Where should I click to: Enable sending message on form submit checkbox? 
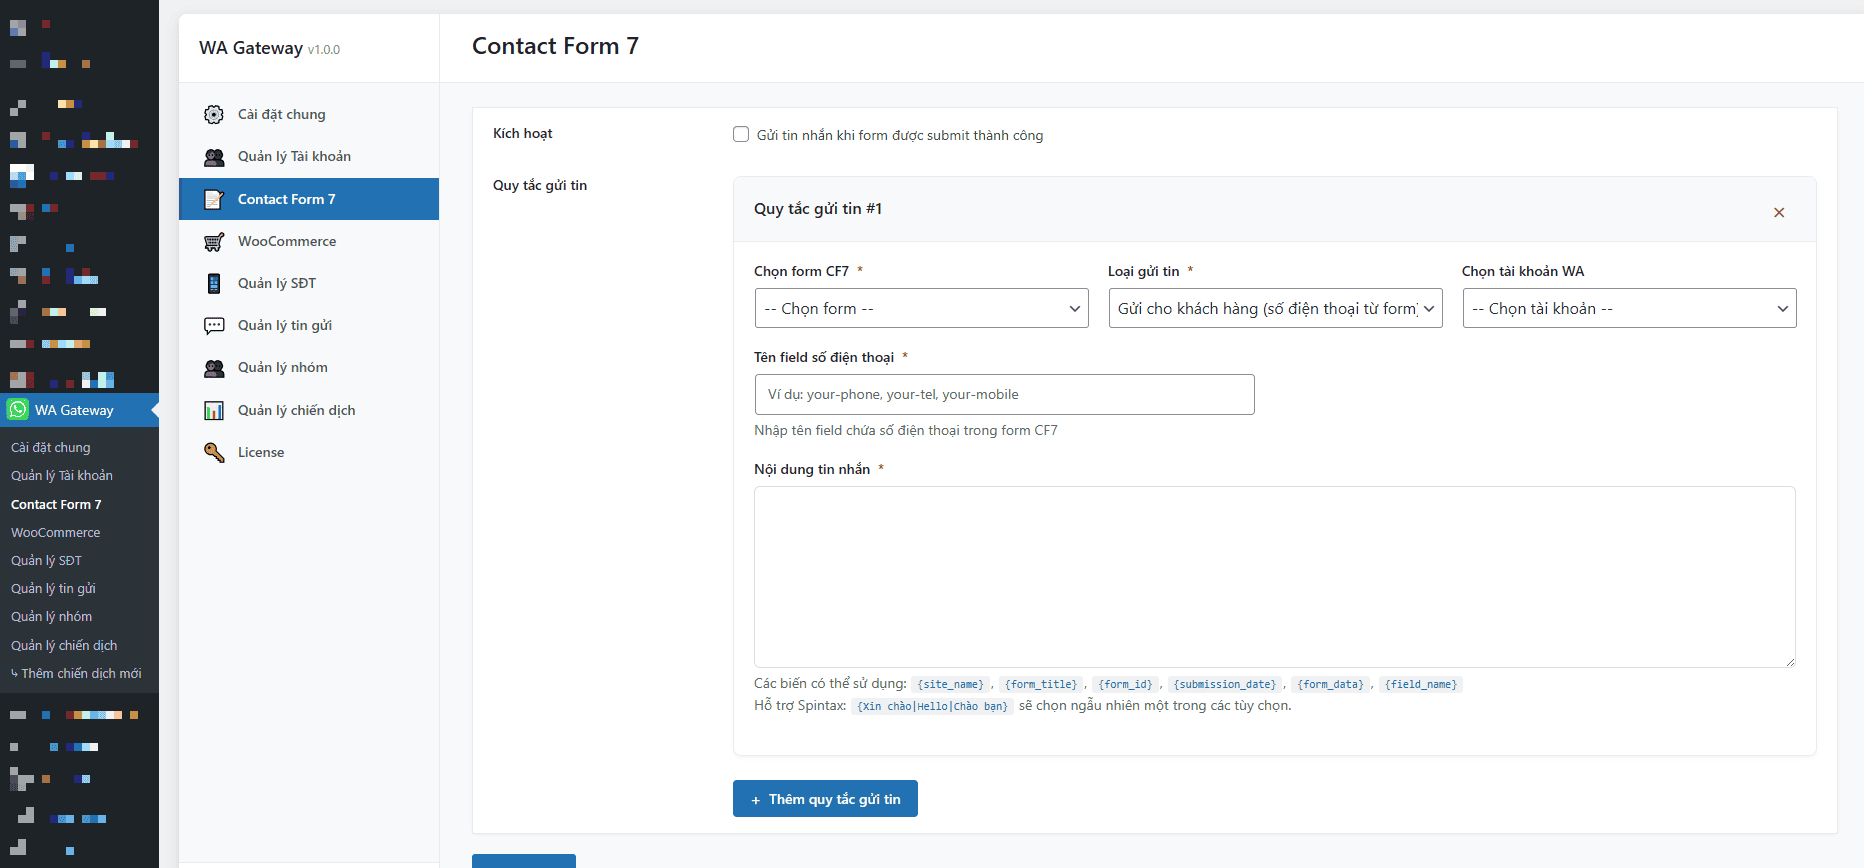(x=741, y=134)
